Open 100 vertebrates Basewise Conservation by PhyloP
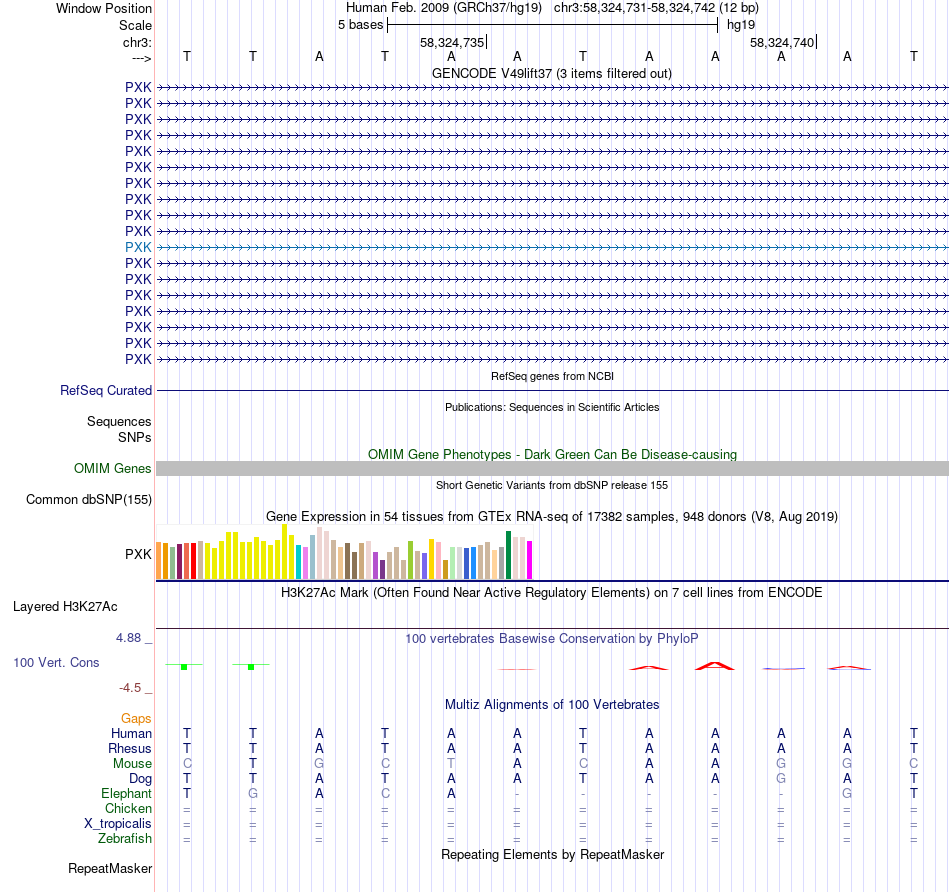 [552, 639]
